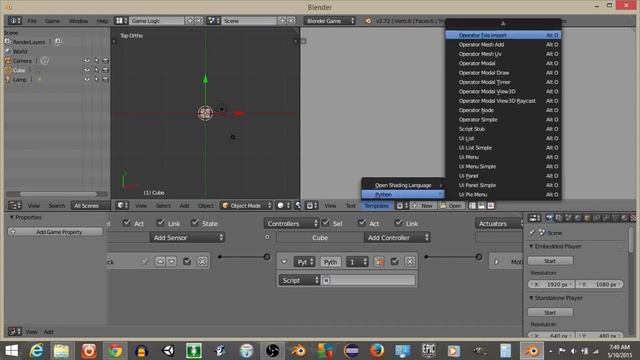Image resolution: width=640 pixels, height=360 pixels.
Task: Click outliner editor type icon
Action: tap(15, 205)
